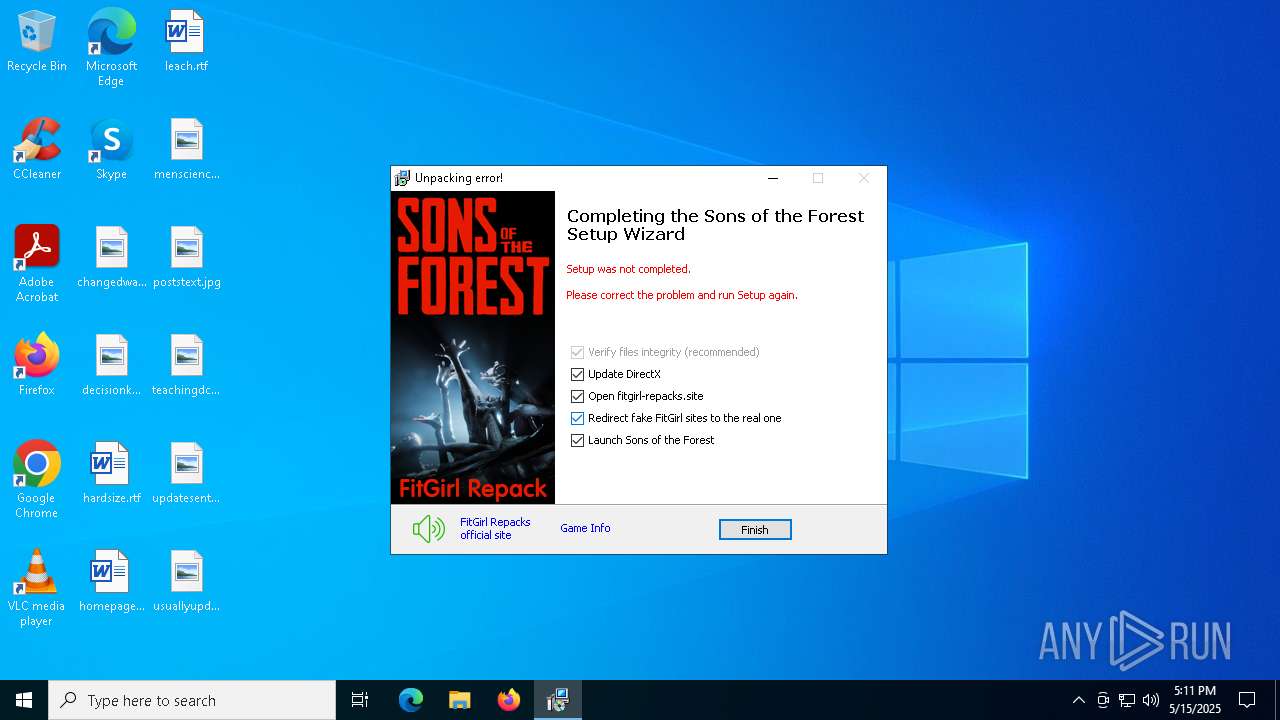Select the Skype desktop shortcut

(x=111, y=149)
